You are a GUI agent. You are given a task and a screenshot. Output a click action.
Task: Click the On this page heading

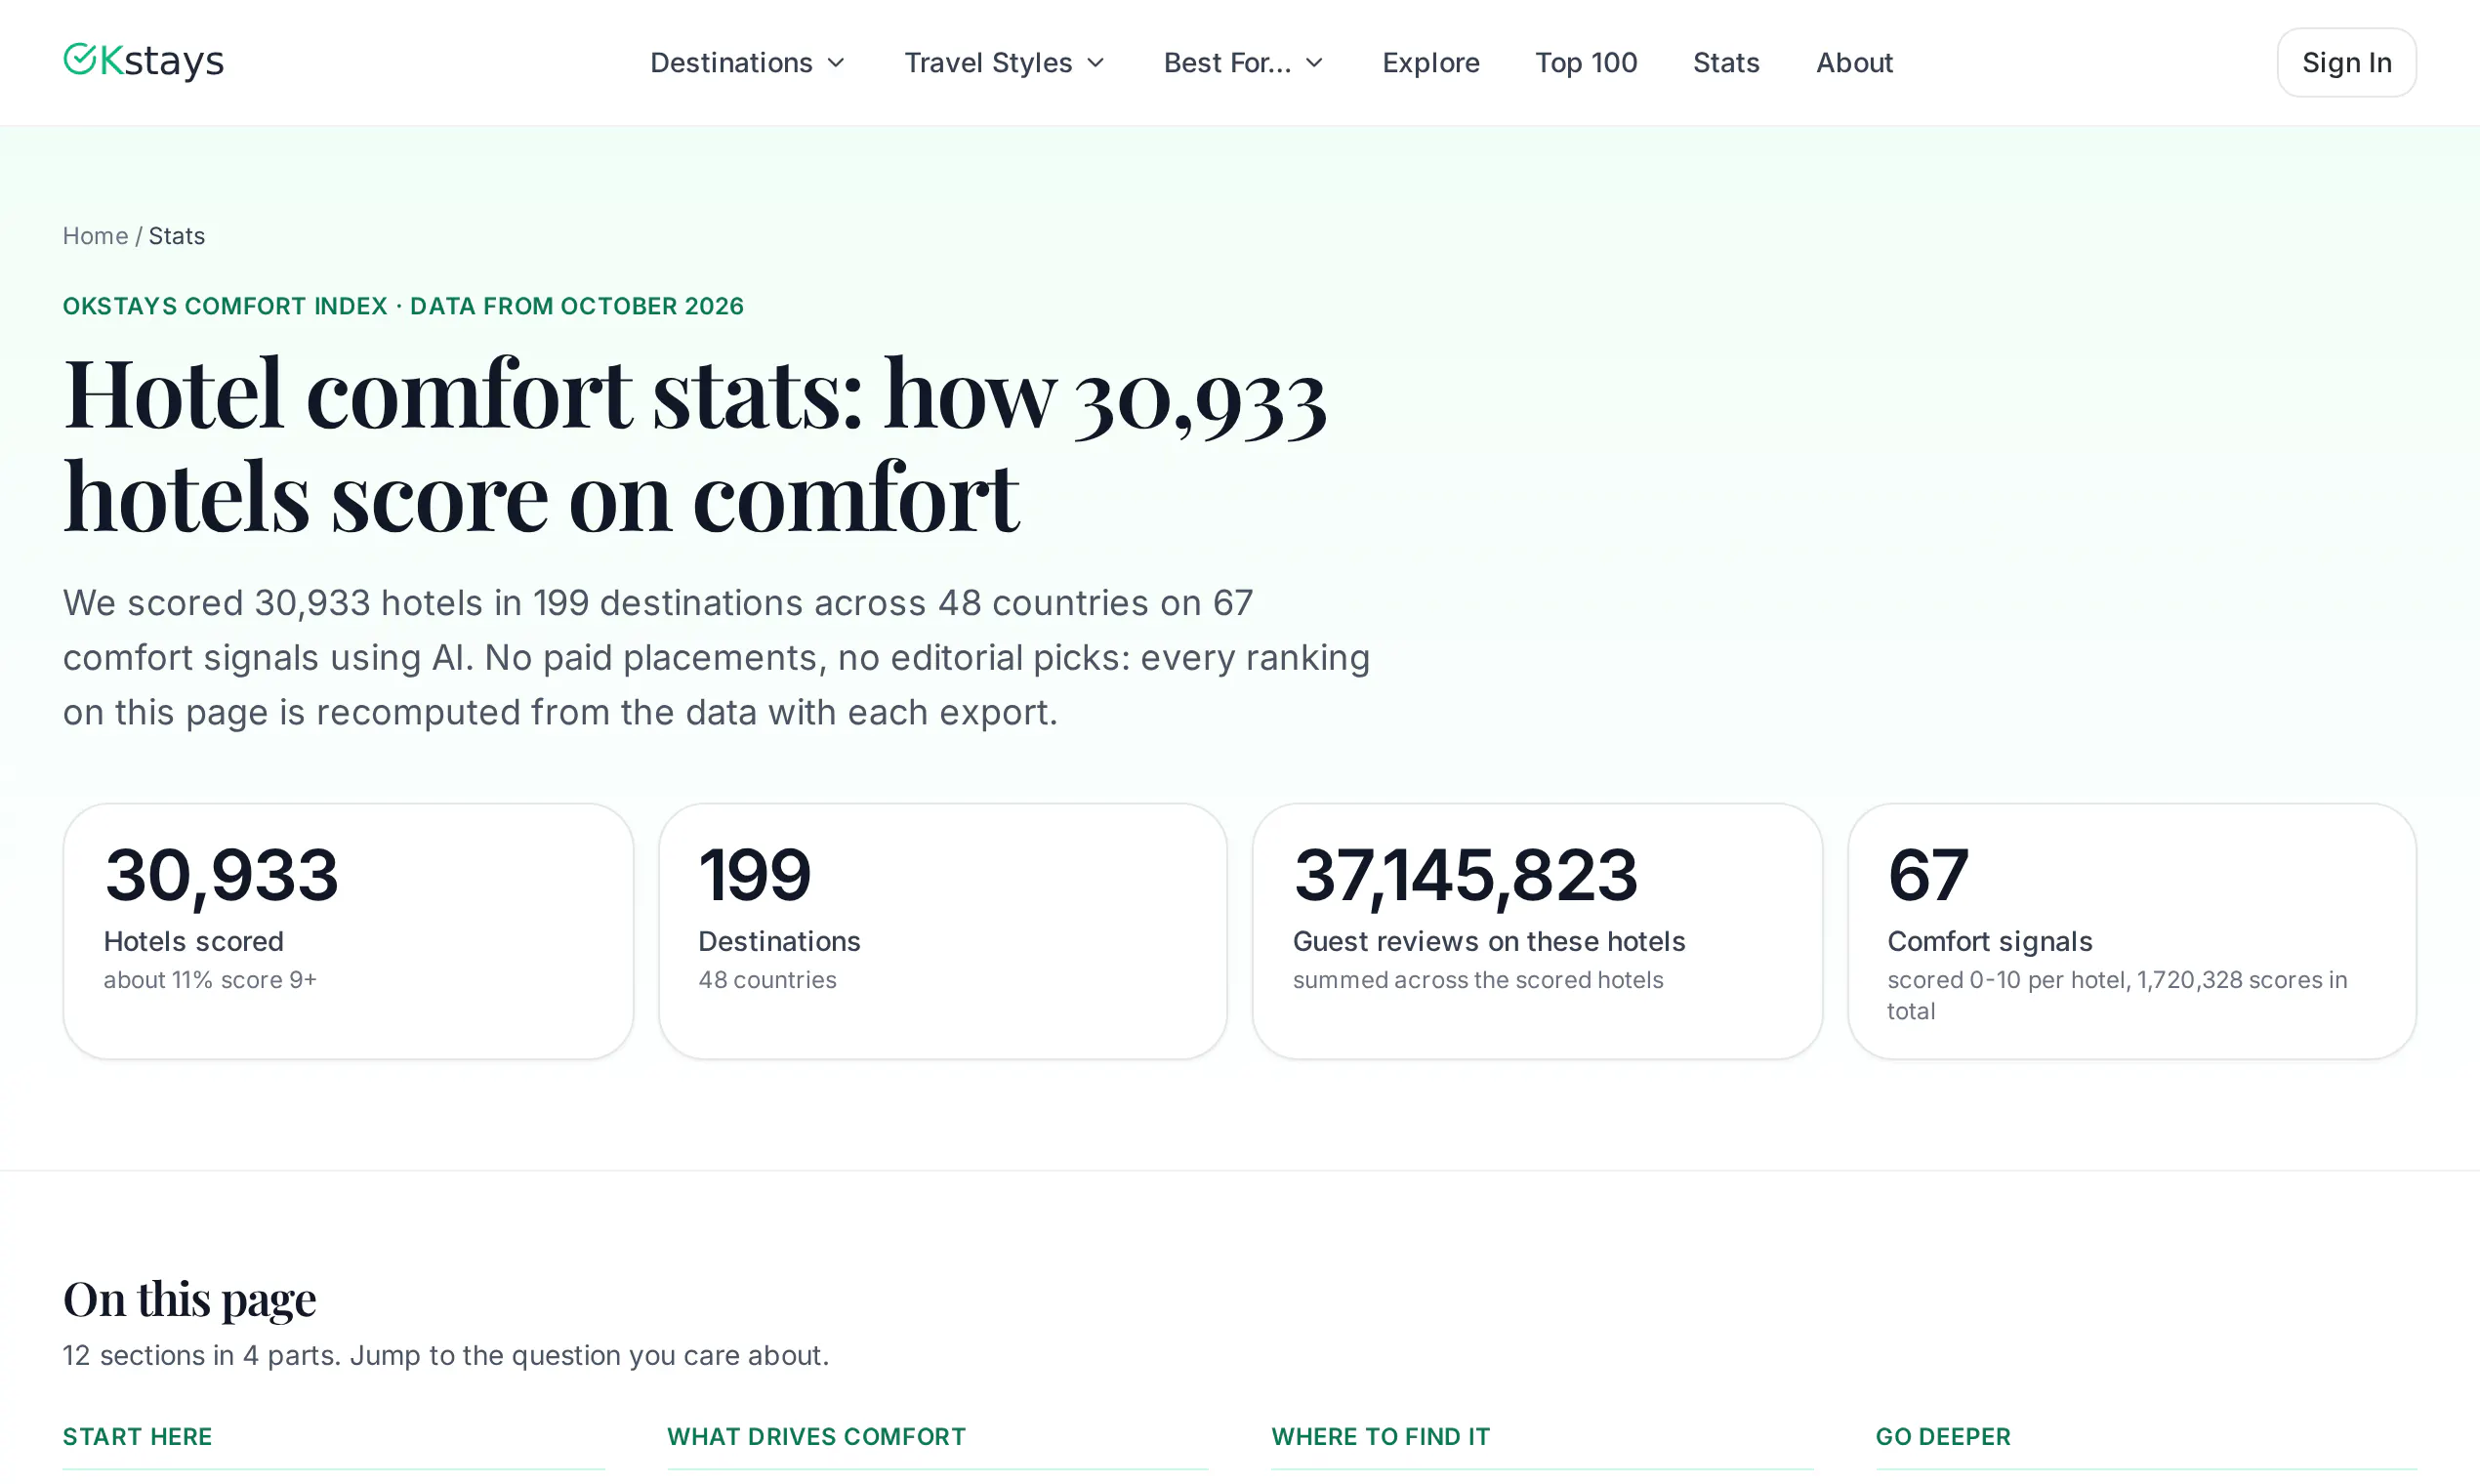pos(189,1300)
